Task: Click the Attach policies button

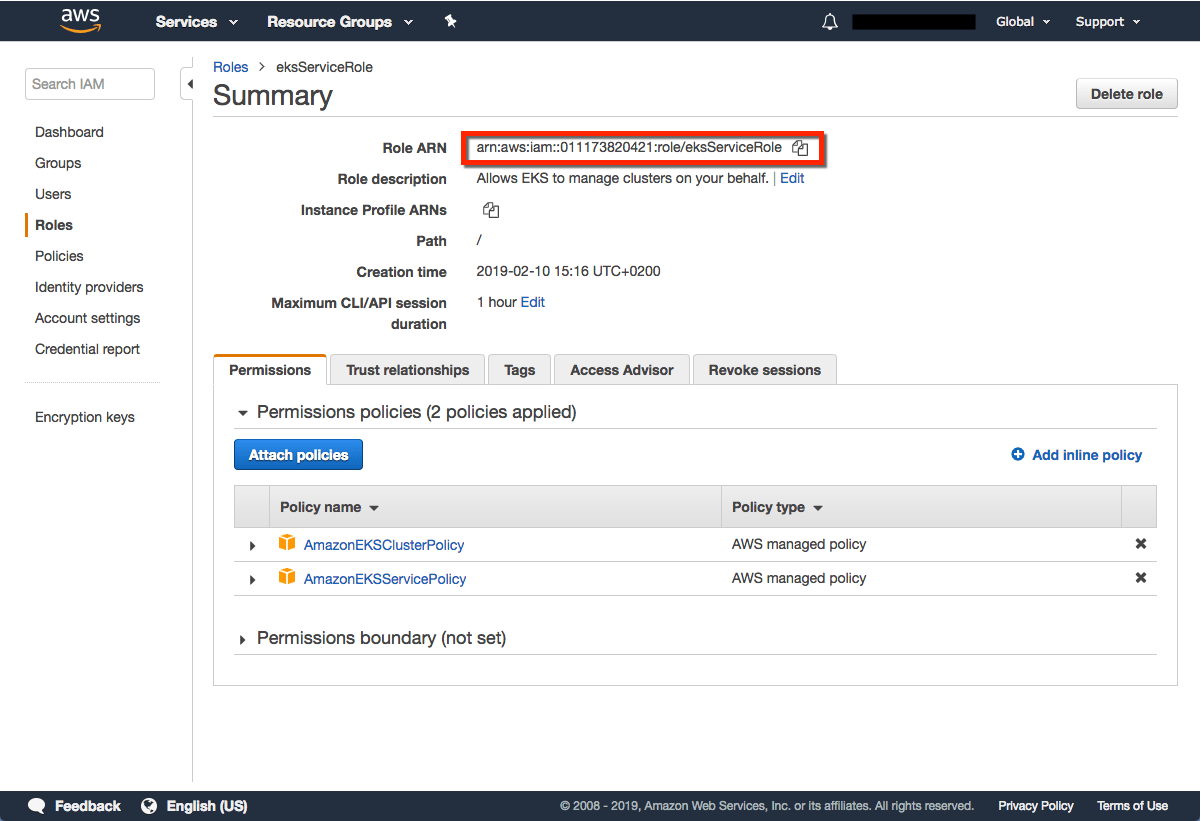Action: [x=298, y=455]
